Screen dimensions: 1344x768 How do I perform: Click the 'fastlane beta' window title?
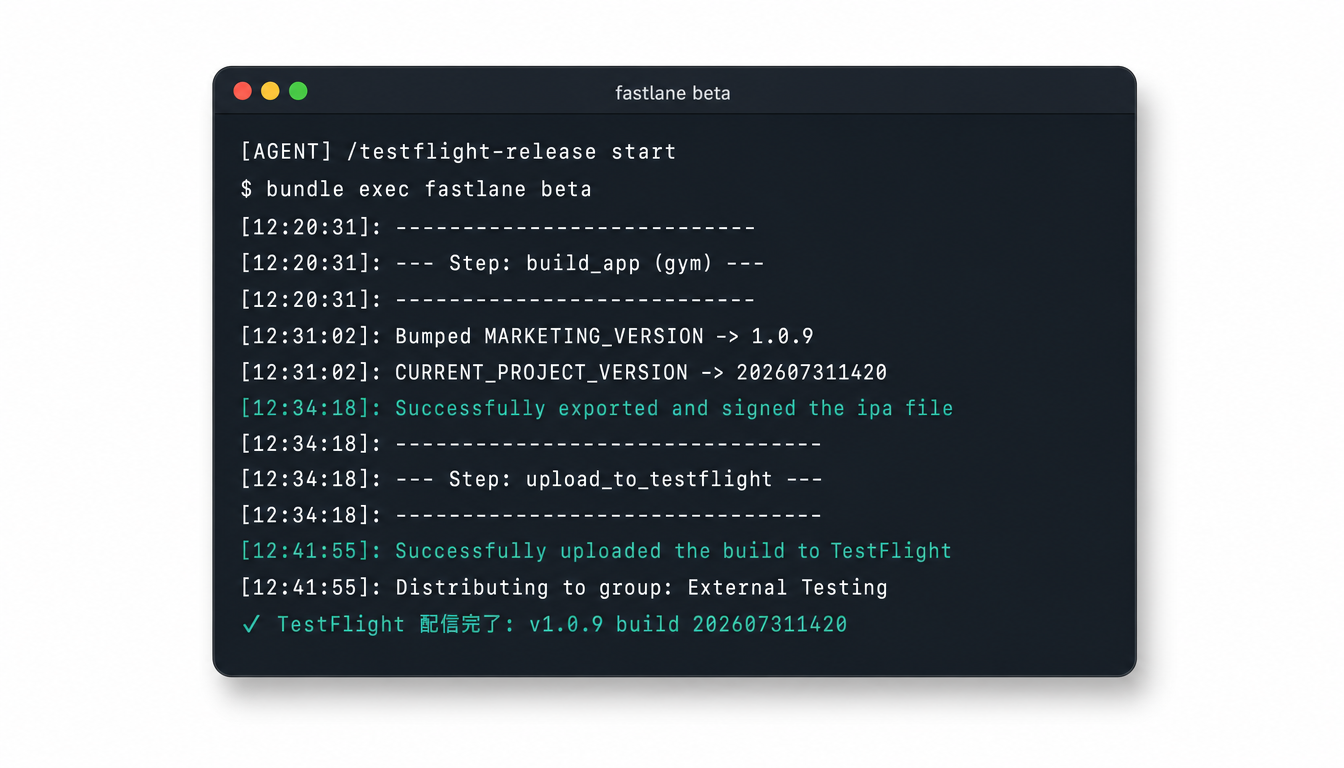click(672, 93)
